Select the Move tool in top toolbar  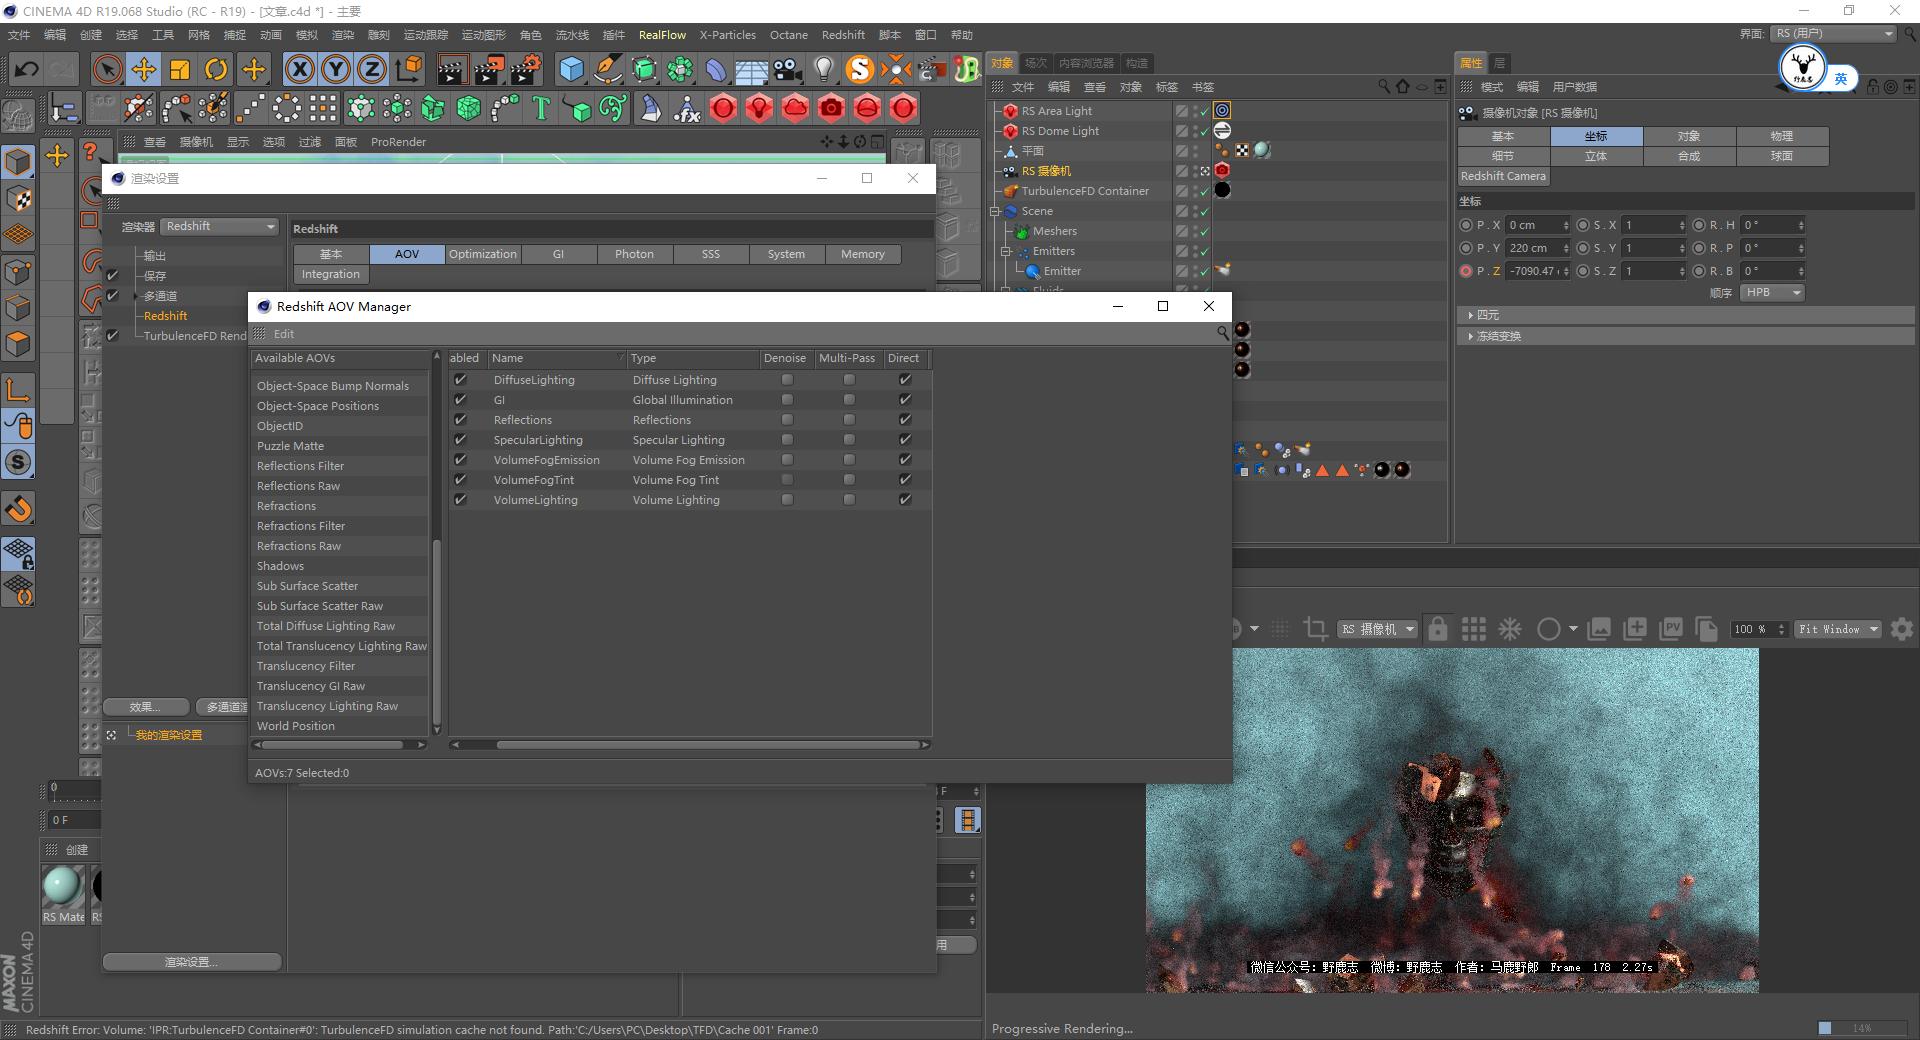[x=143, y=69]
